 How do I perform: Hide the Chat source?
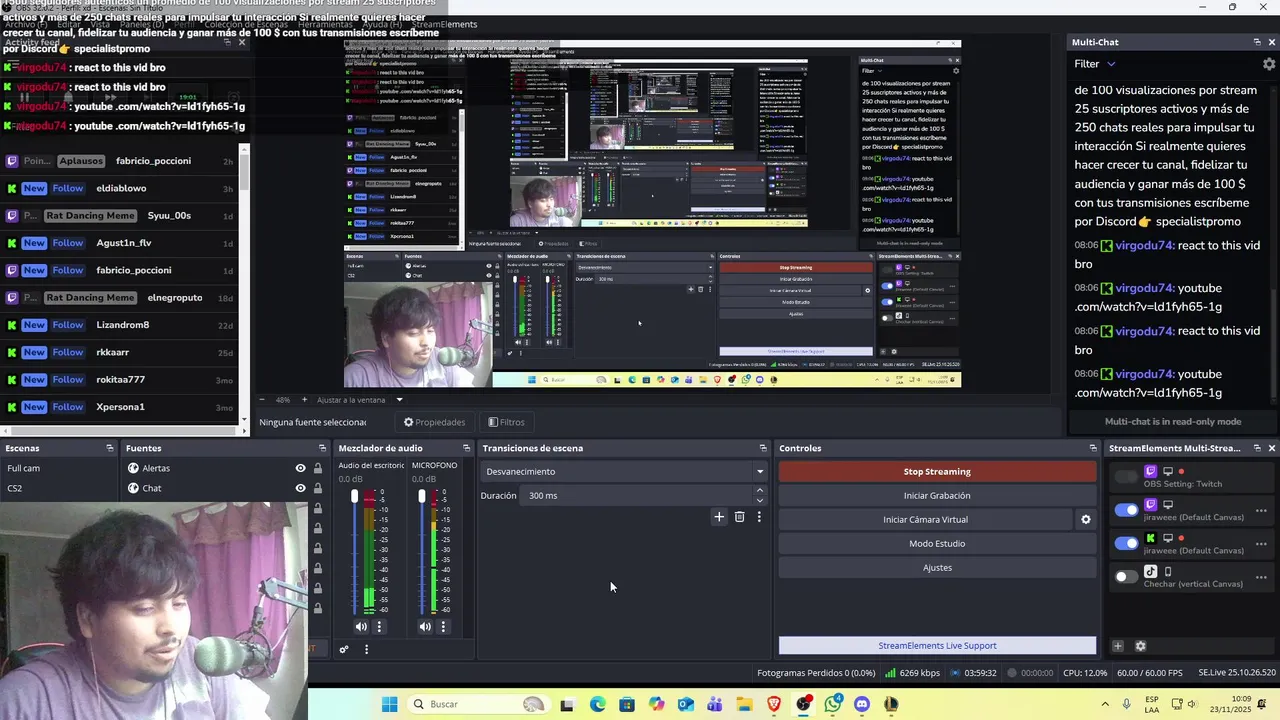tap(300, 488)
